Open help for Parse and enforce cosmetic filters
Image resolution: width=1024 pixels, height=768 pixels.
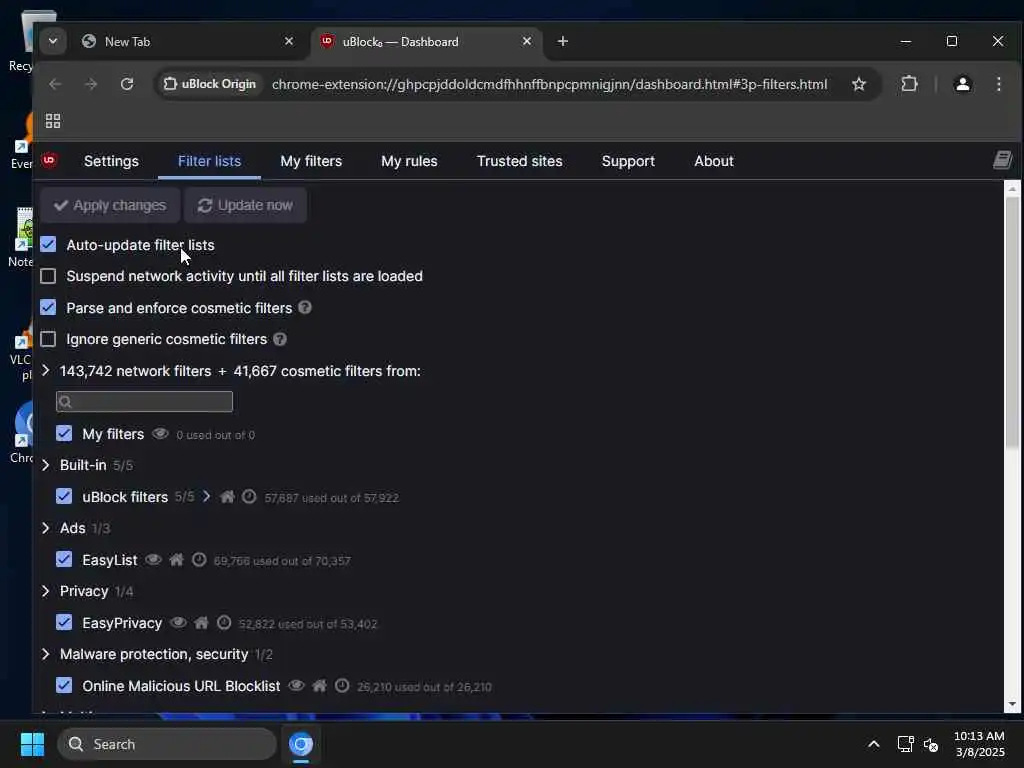[x=305, y=307]
